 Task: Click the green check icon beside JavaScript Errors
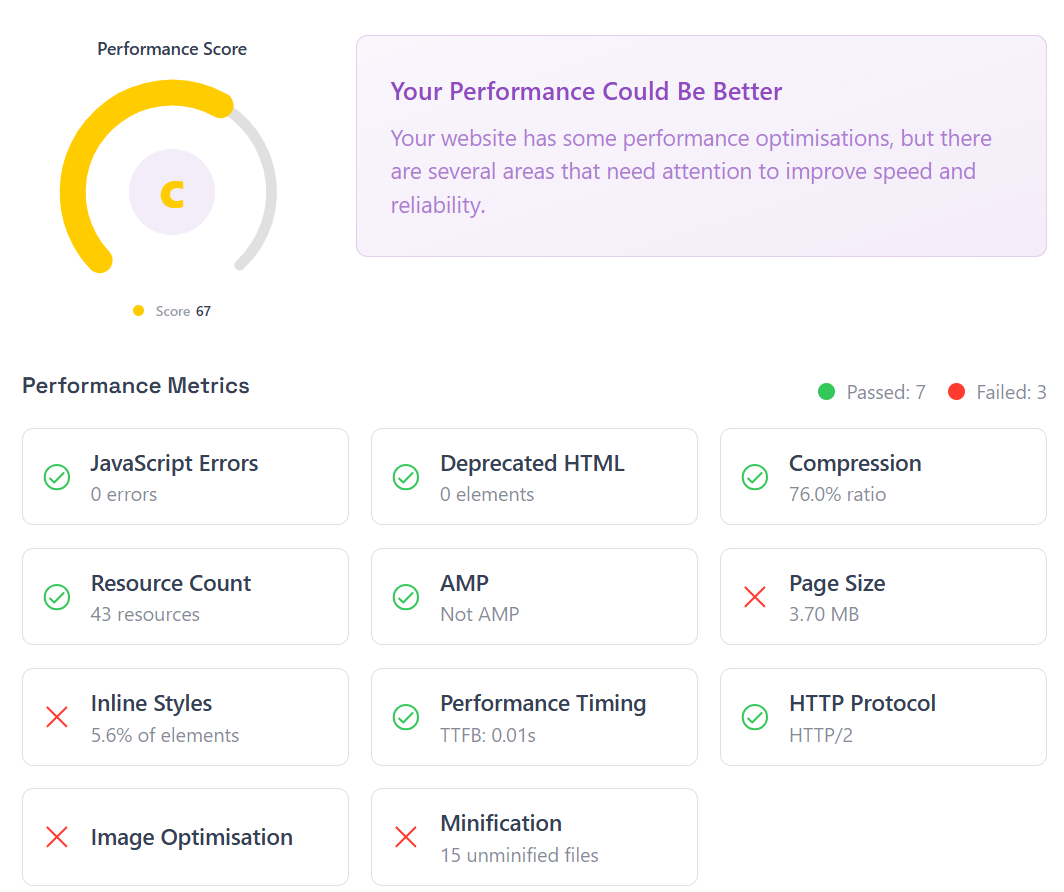[57, 478]
